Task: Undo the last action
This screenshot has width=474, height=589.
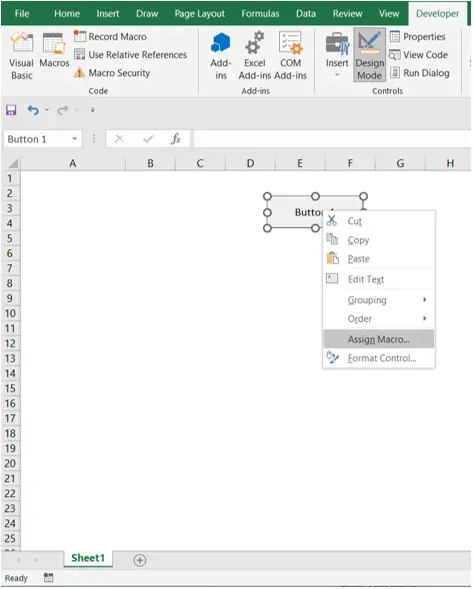Action: click(x=33, y=110)
